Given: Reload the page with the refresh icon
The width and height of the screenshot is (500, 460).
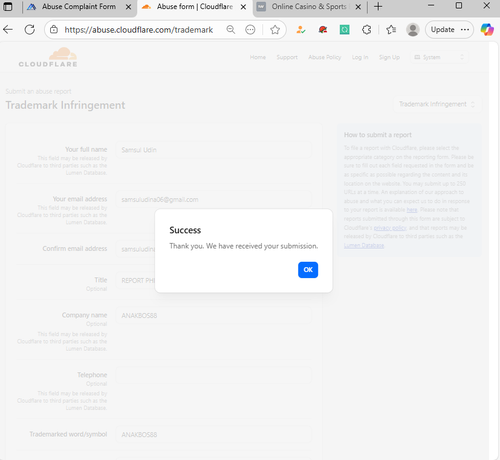Looking at the screenshot, I should pos(30,30).
